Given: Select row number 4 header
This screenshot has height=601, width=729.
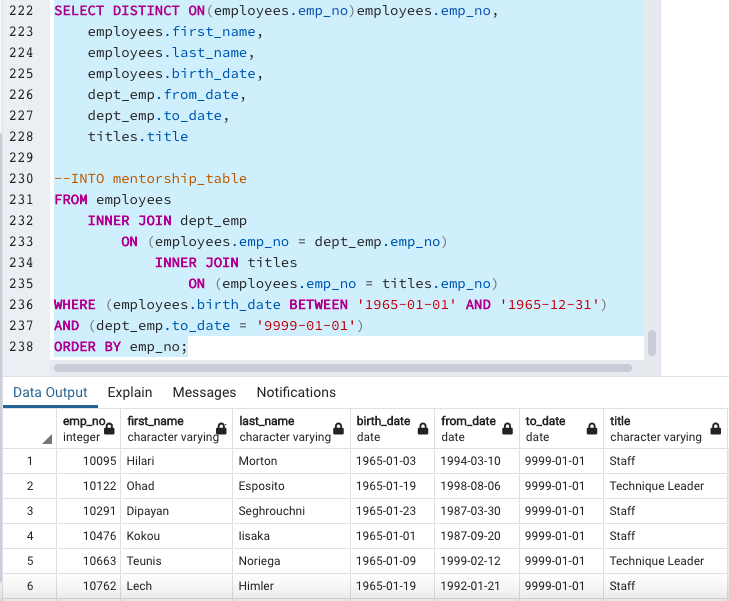Looking at the screenshot, I should point(30,536).
